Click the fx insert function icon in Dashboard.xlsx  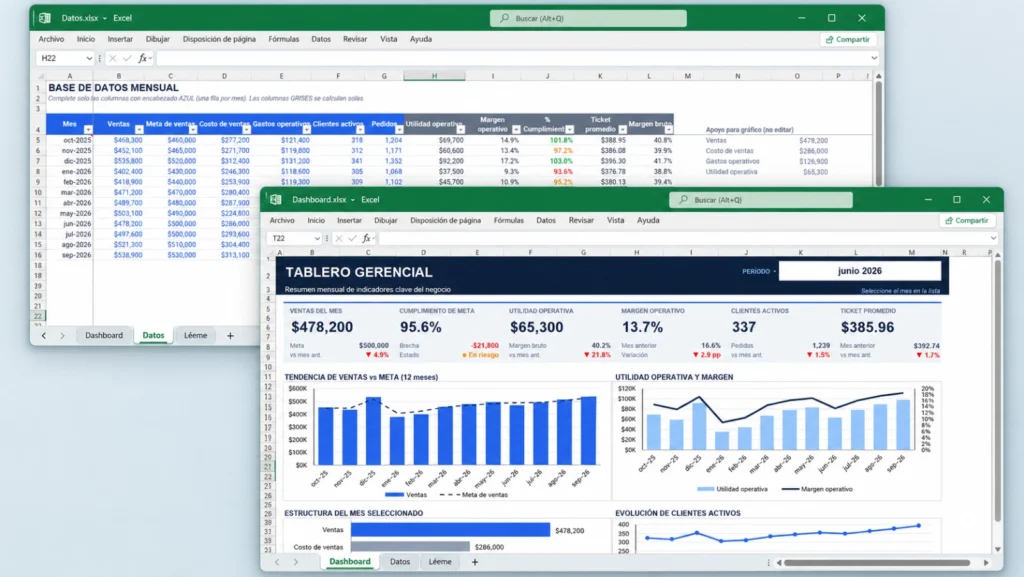(367, 238)
